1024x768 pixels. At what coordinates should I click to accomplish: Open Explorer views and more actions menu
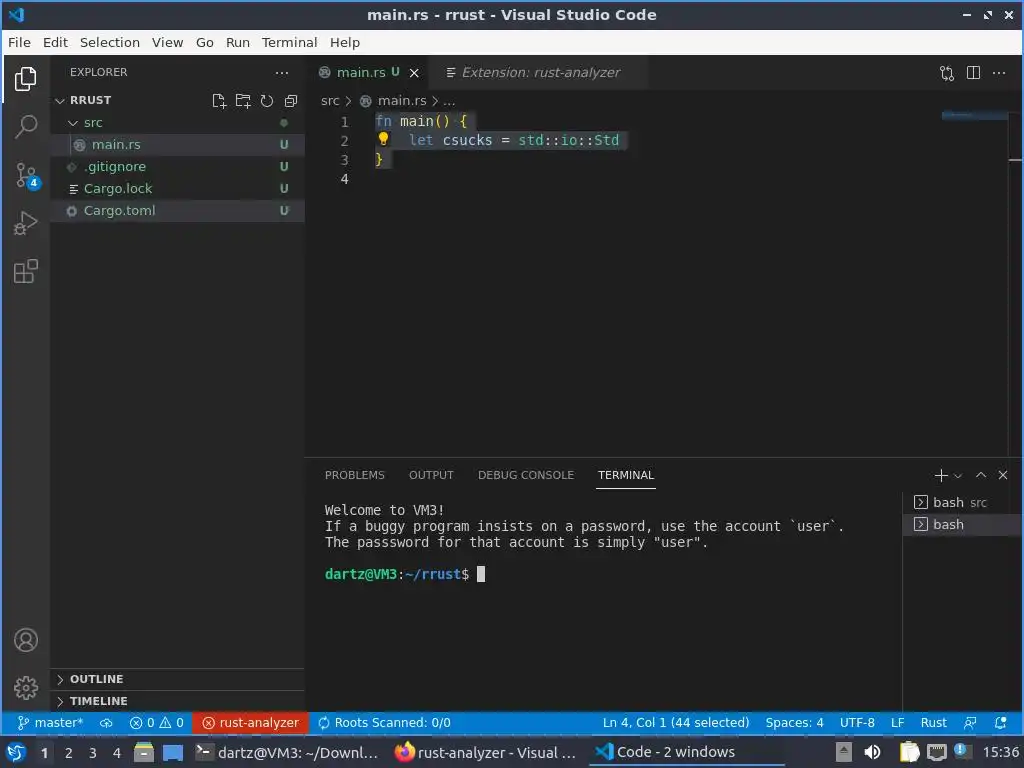pyautogui.click(x=281, y=72)
